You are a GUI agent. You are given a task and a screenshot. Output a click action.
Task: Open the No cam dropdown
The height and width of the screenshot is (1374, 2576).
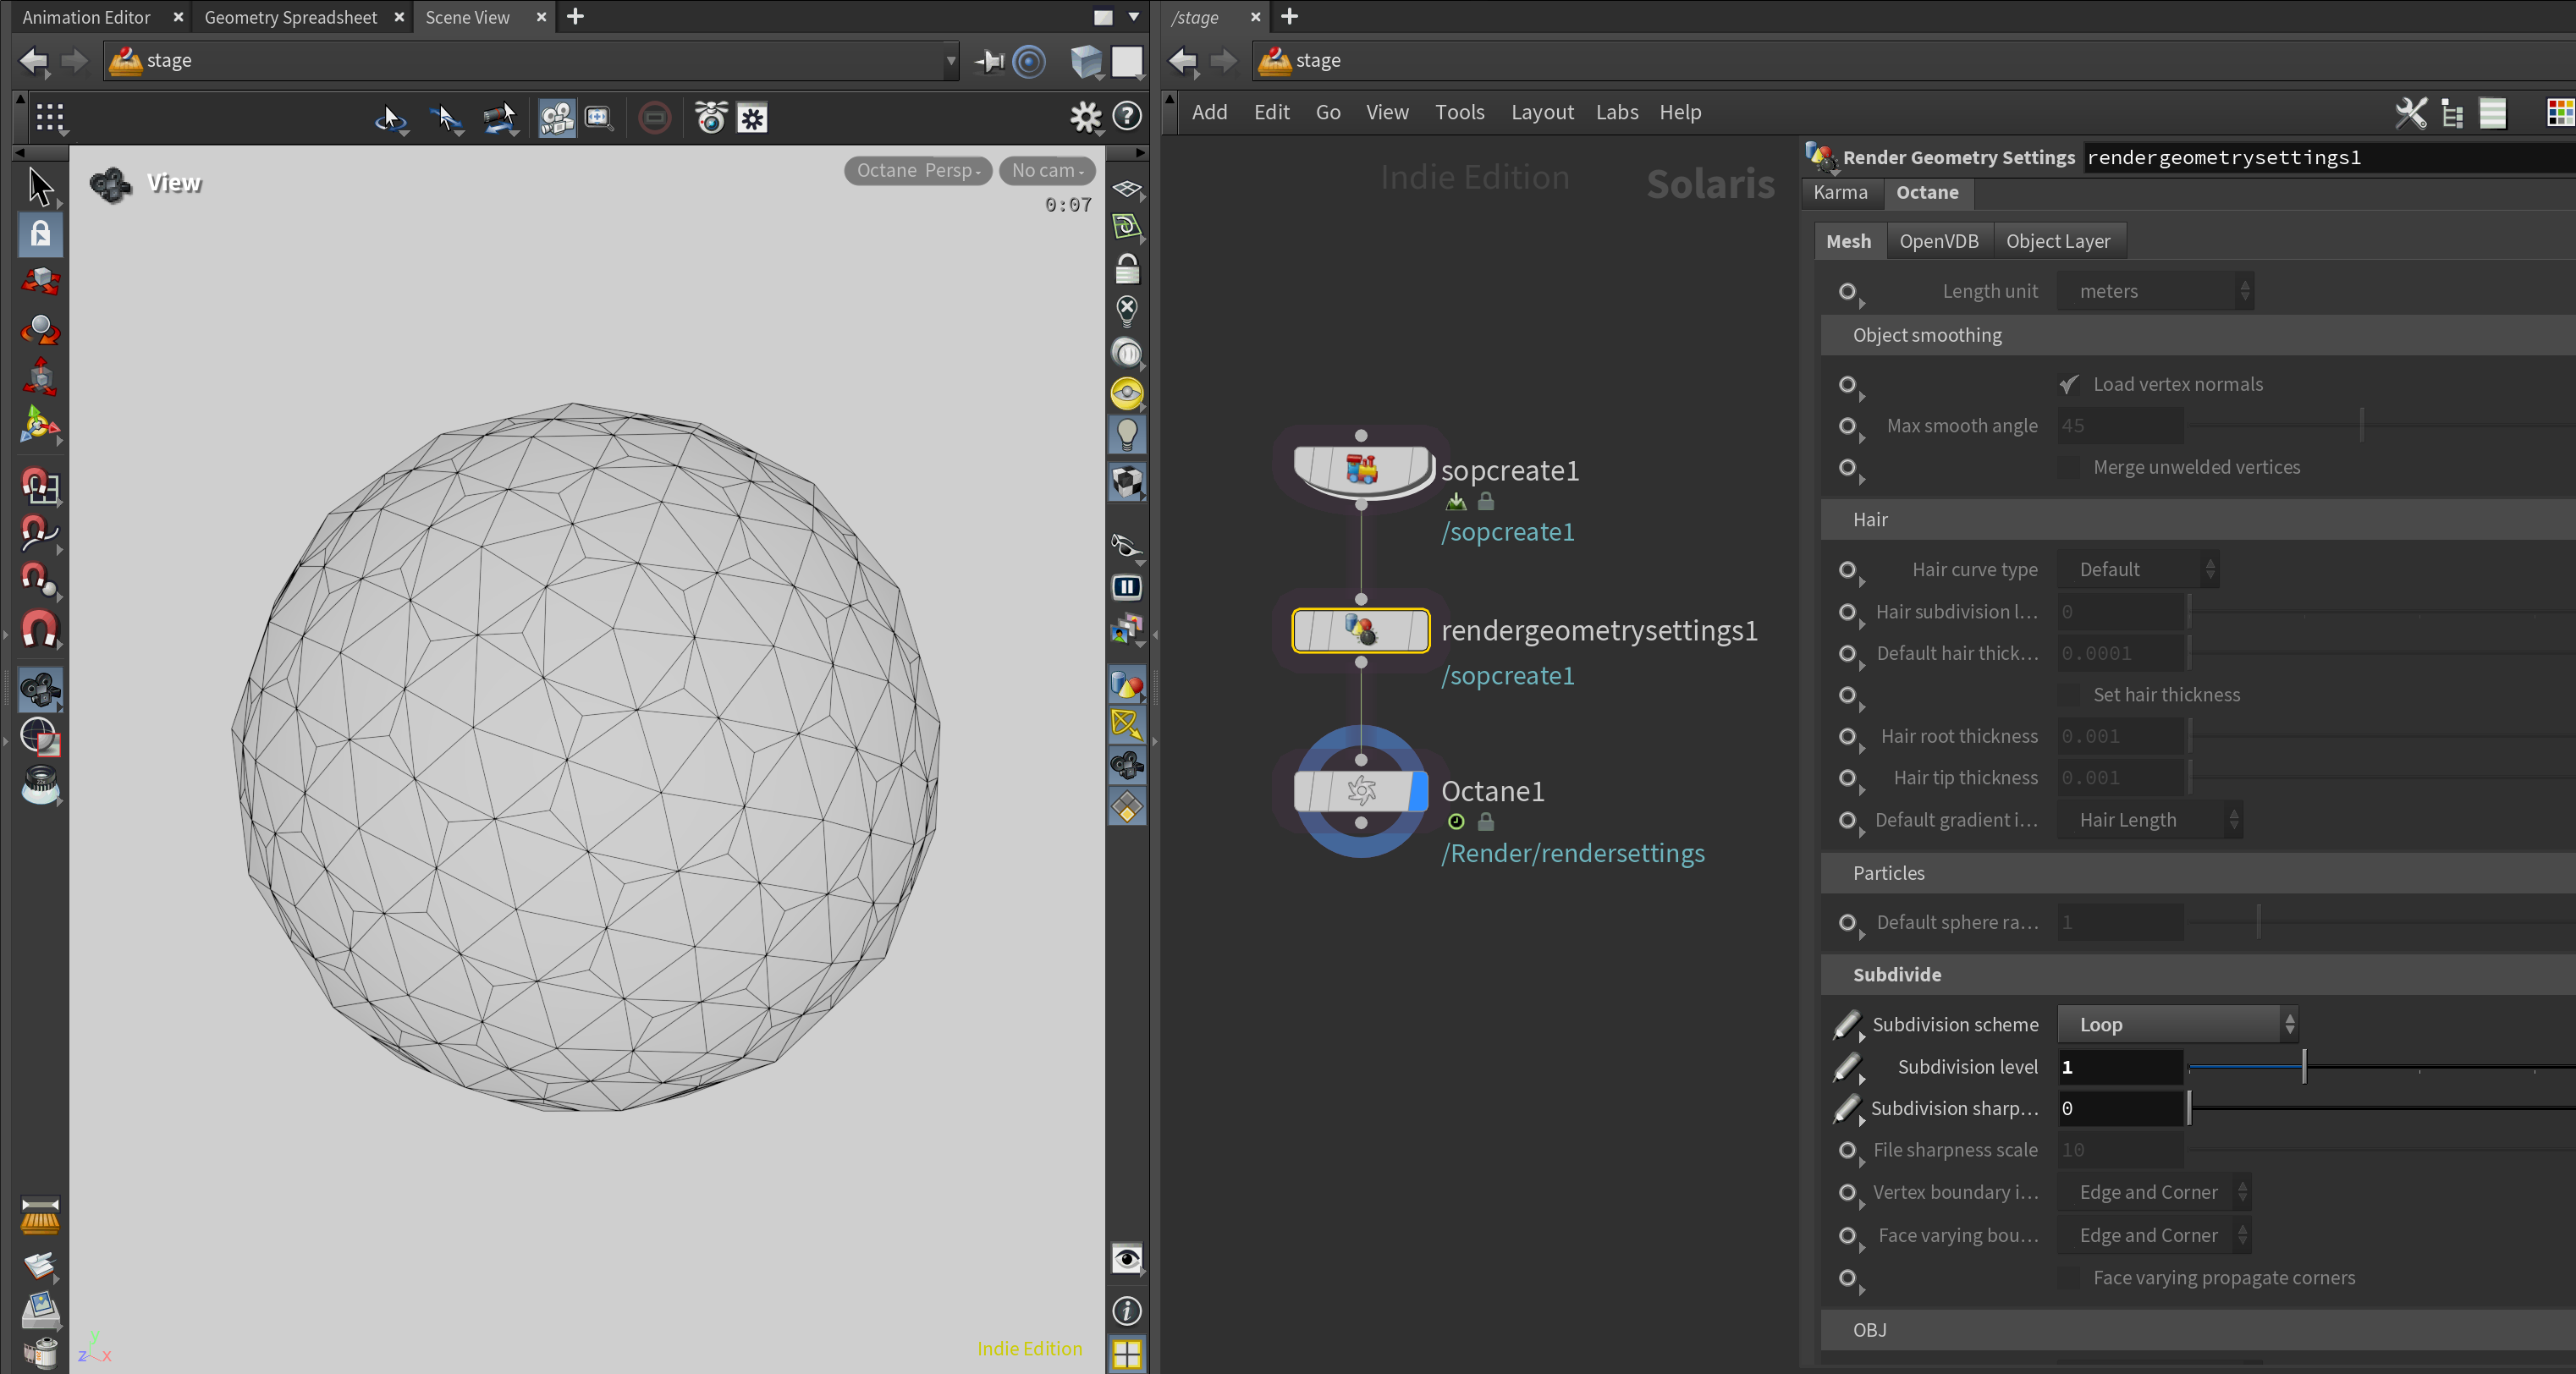pos(1046,171)
